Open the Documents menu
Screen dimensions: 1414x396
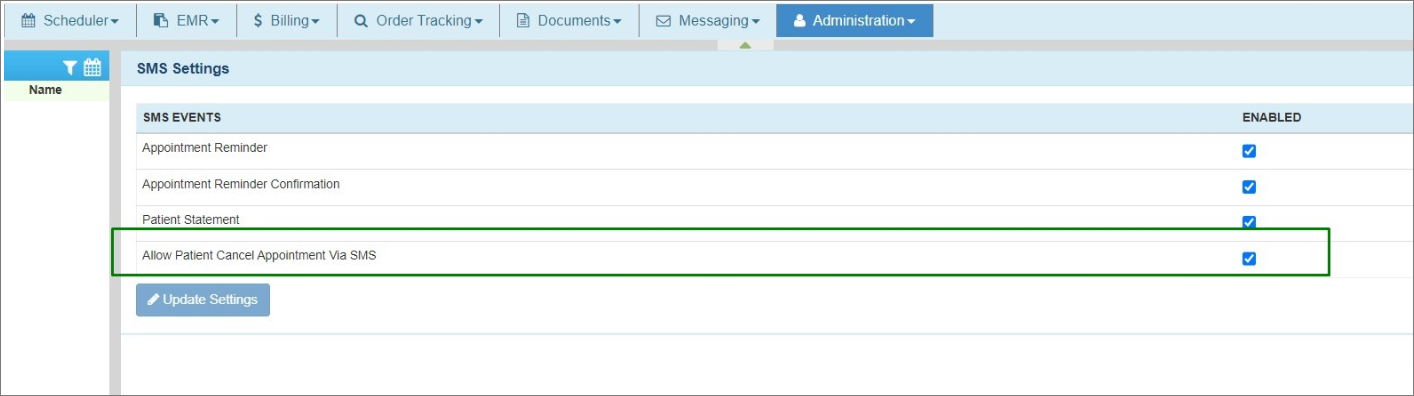(568, 20)
